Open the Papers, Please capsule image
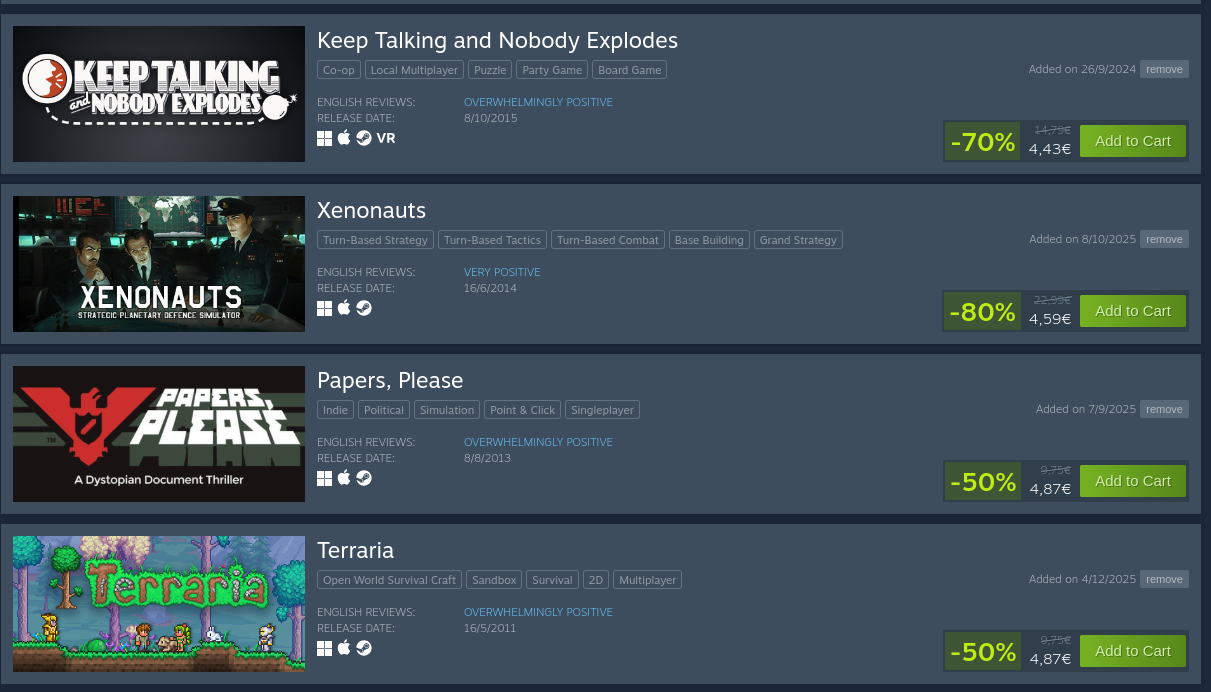The width and height of the screenshot is (1211, 692). [x=159, y=434]
